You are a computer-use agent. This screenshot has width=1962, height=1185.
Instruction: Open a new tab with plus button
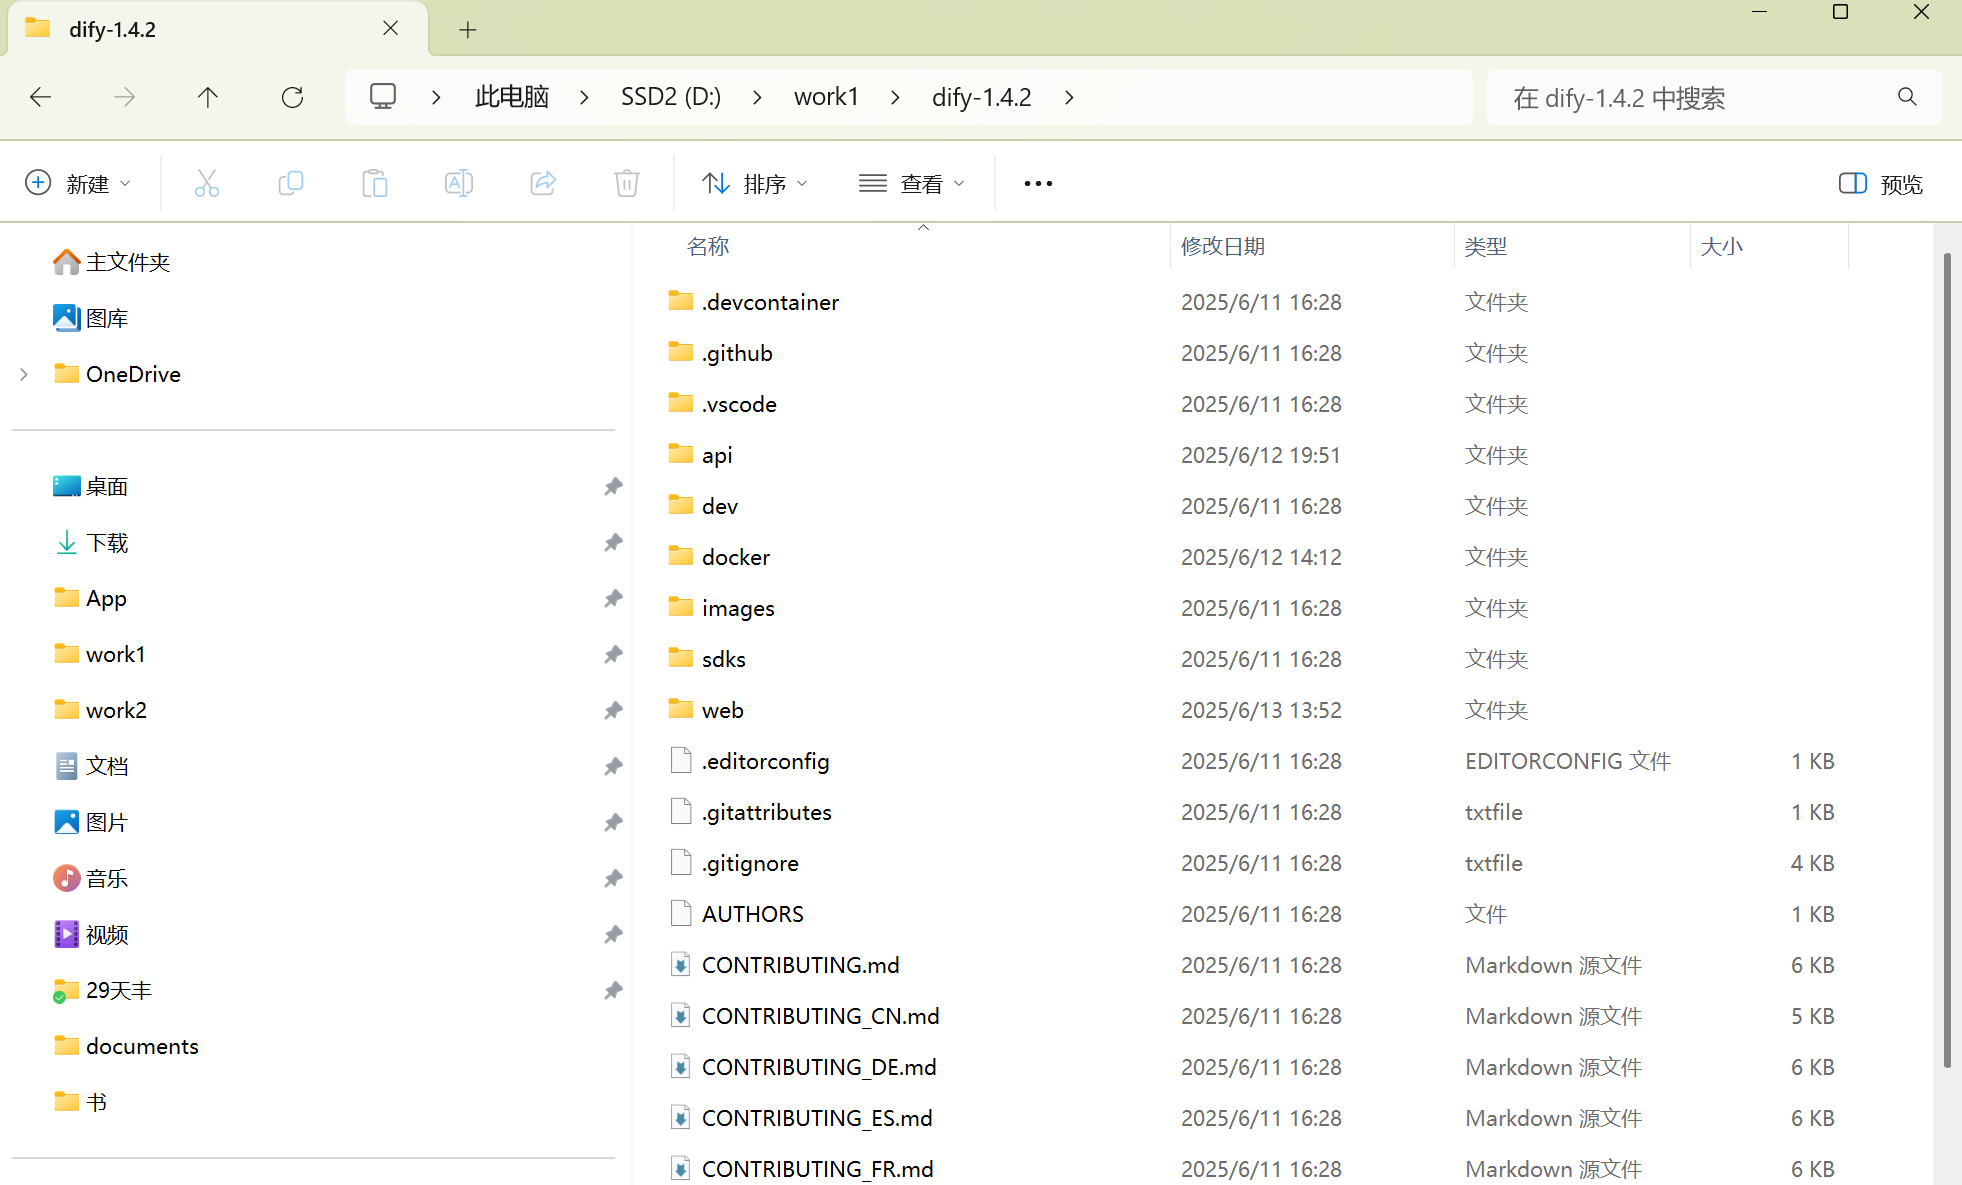(467, 29)
